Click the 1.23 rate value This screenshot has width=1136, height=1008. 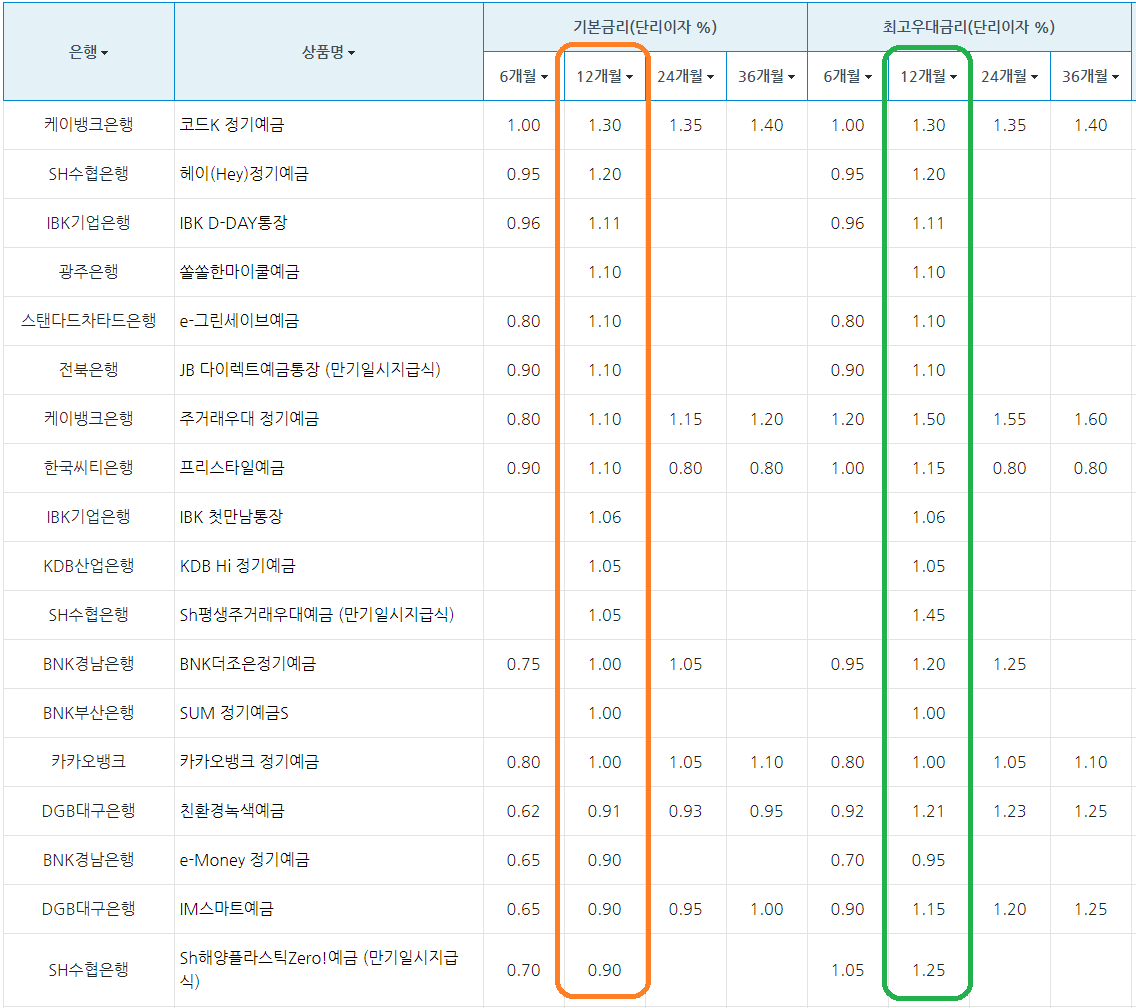tap(1009, 812)
